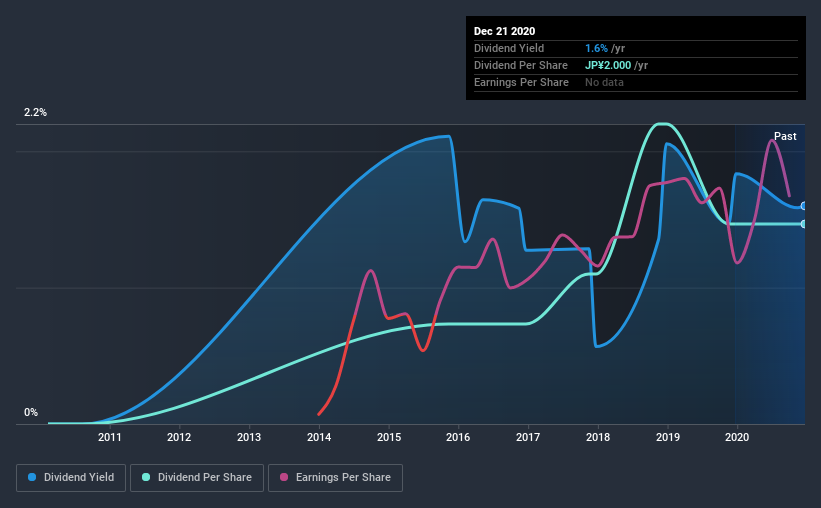
Task: Toggle the Earnings Per Share legend button
Action: click(x=335, y=478)
